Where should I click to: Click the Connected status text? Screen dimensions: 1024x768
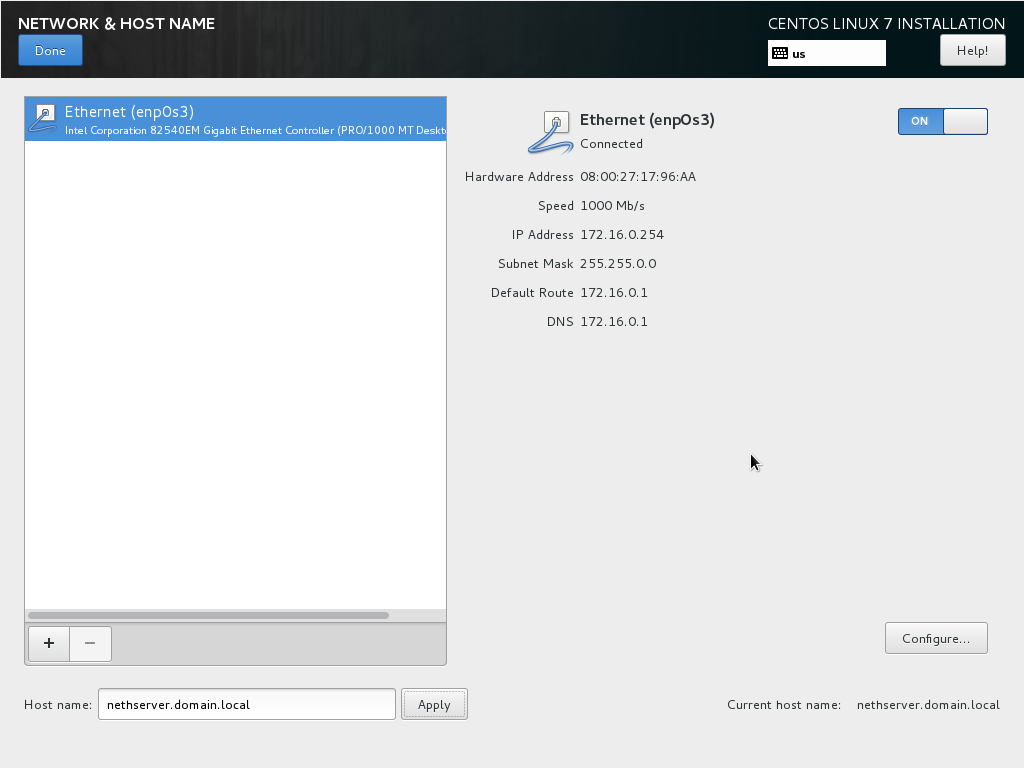(611, 144)
